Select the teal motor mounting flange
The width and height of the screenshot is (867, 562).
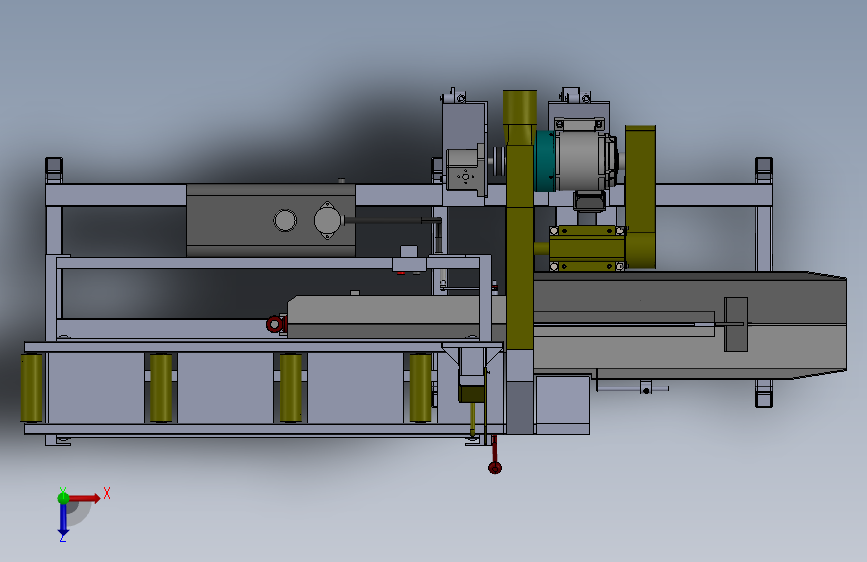click(x=545, y=161)
